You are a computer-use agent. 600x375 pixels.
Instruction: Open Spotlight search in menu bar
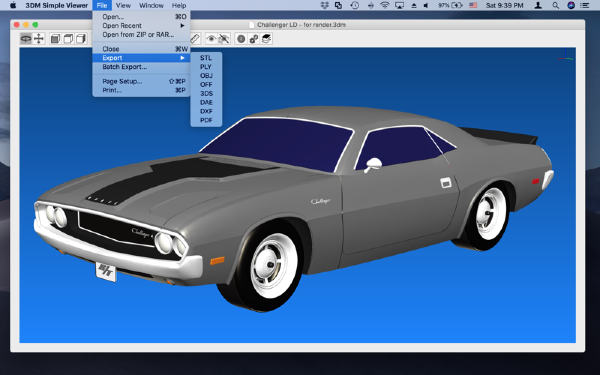click(556, 5)
